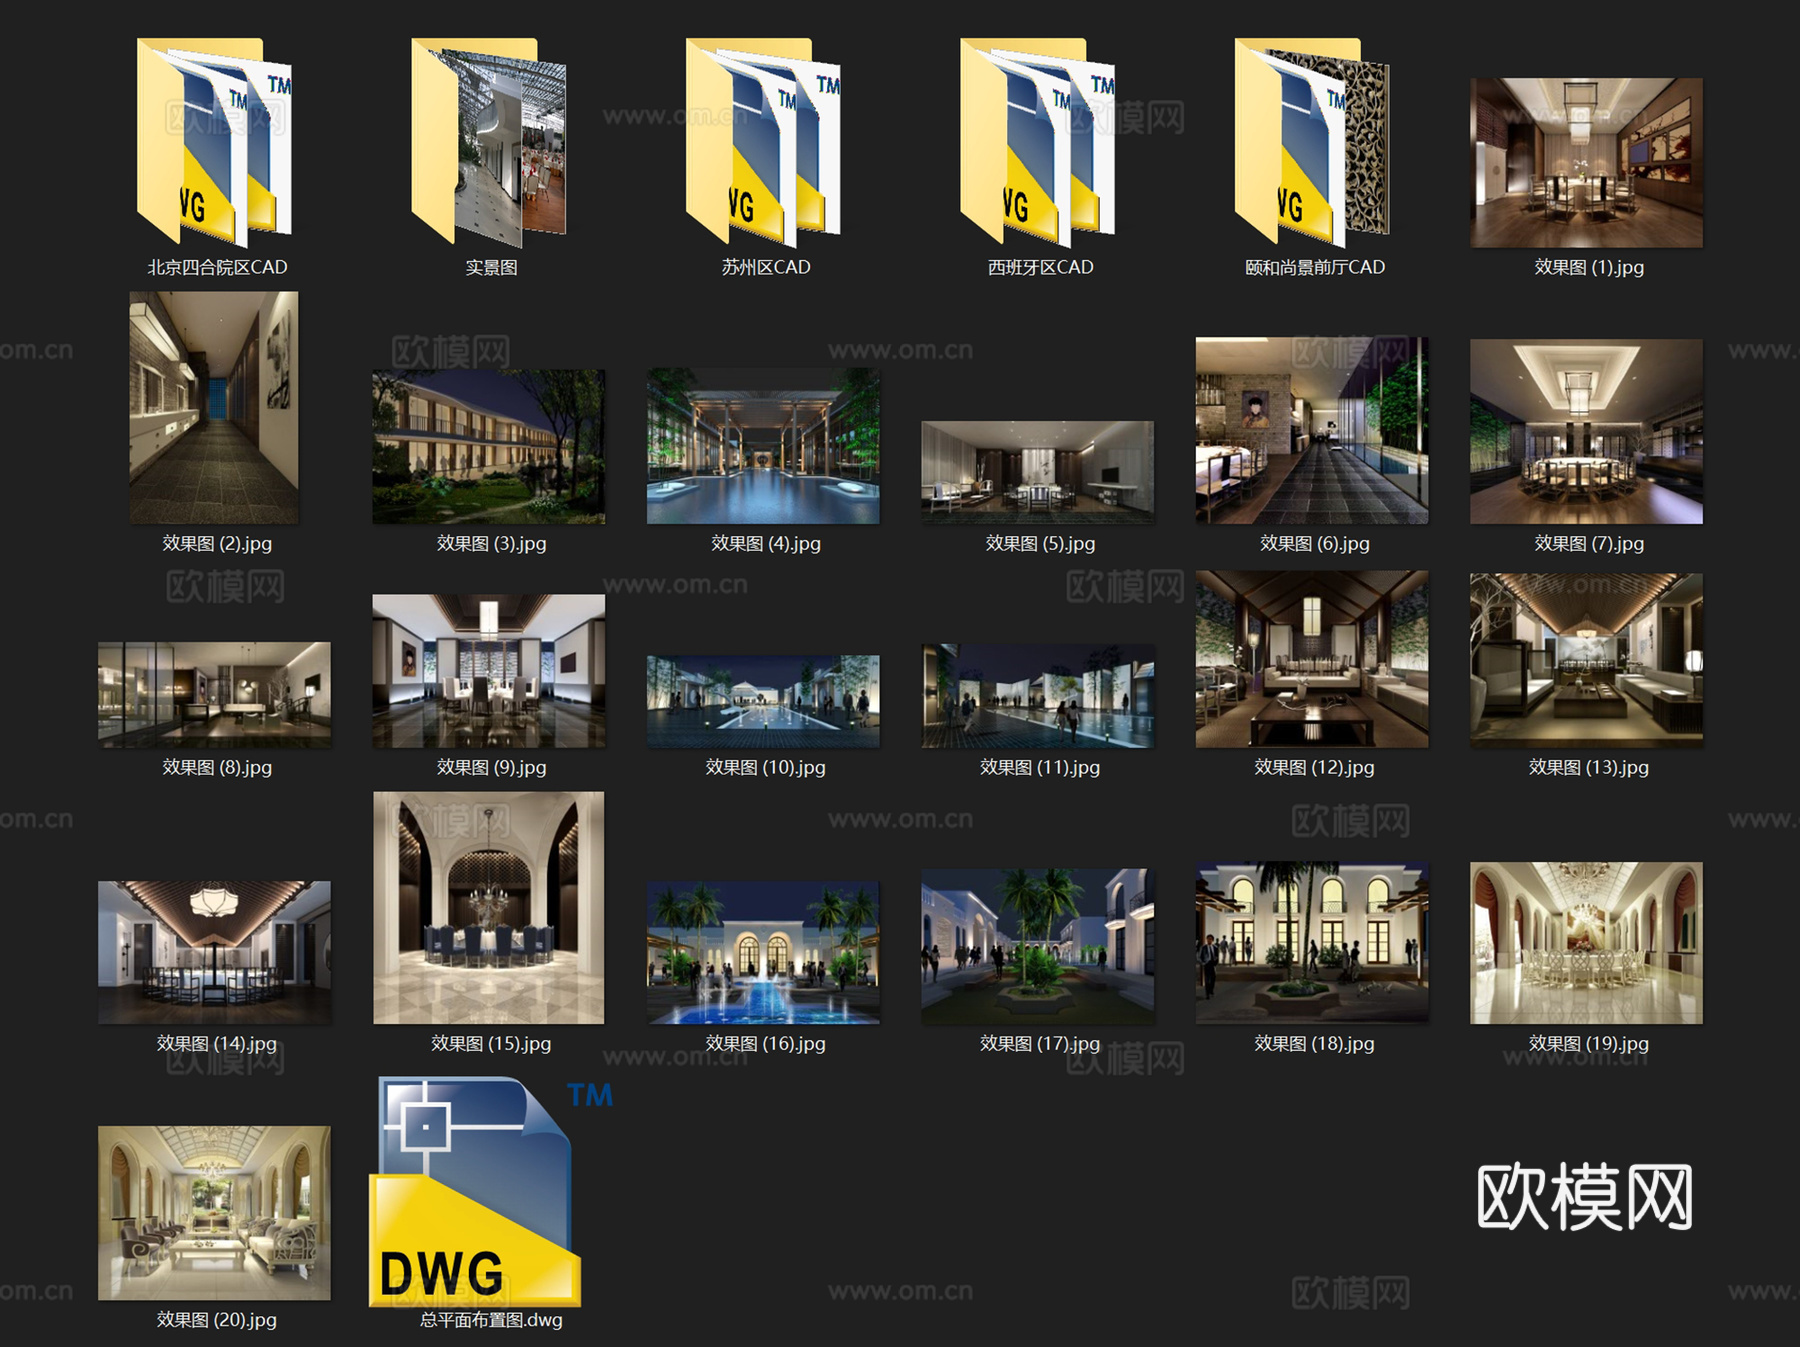Select thumbnail of 效果图 (17).jpg

tap(1038, 946)
